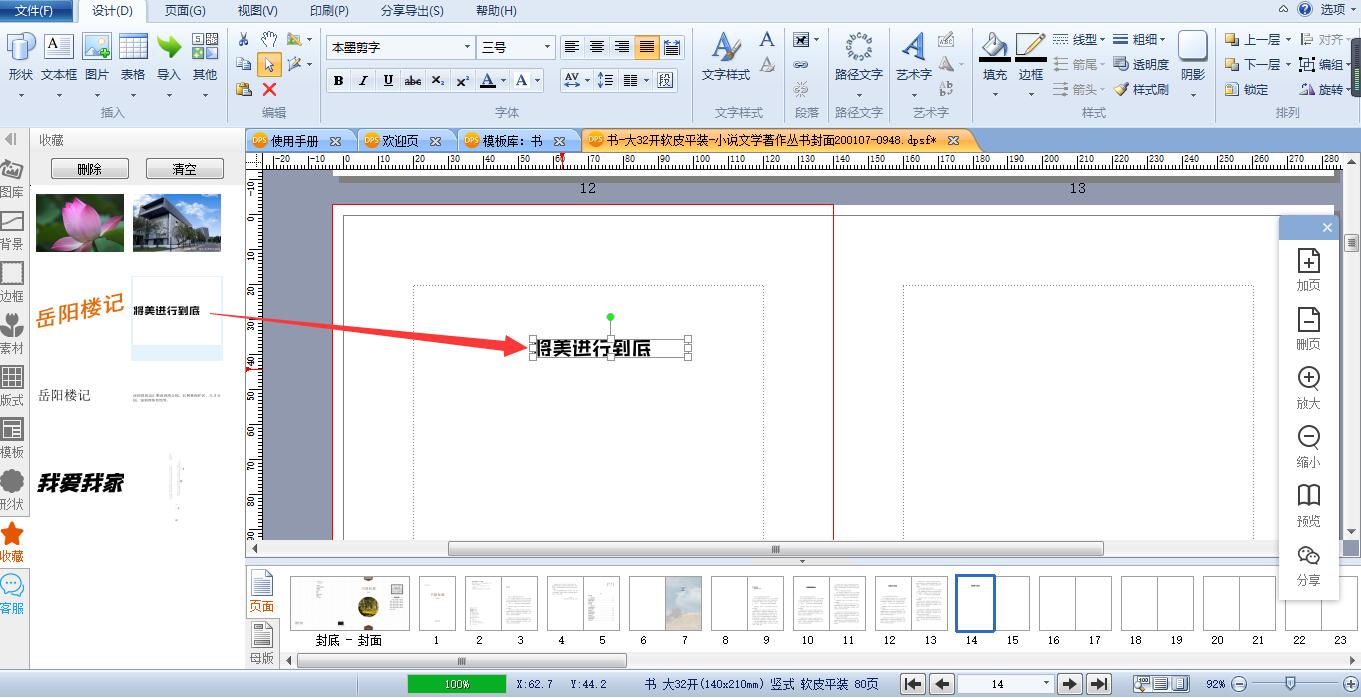Select the hand pan tool
1361x698 pixels.
pos(269,39)
